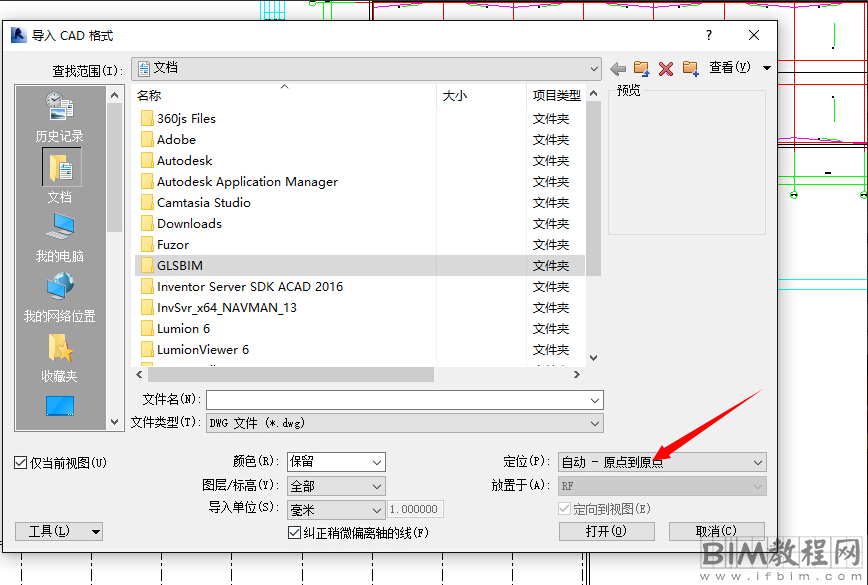Open 我的电脑 in the places sidebar
The height and width of the screenshot is (585, 868).
60,237
